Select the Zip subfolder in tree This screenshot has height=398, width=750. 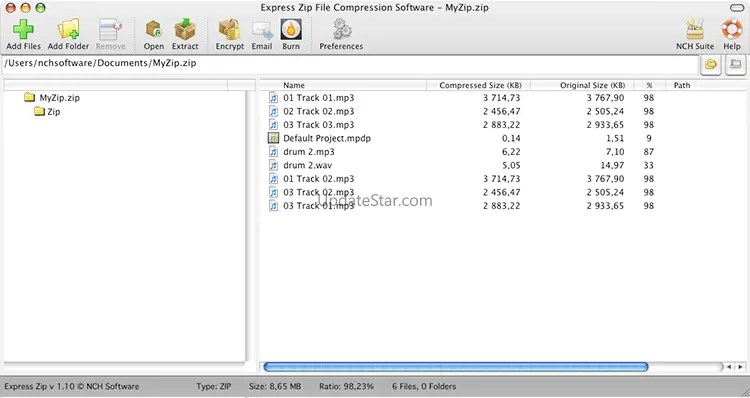(47, 111)
